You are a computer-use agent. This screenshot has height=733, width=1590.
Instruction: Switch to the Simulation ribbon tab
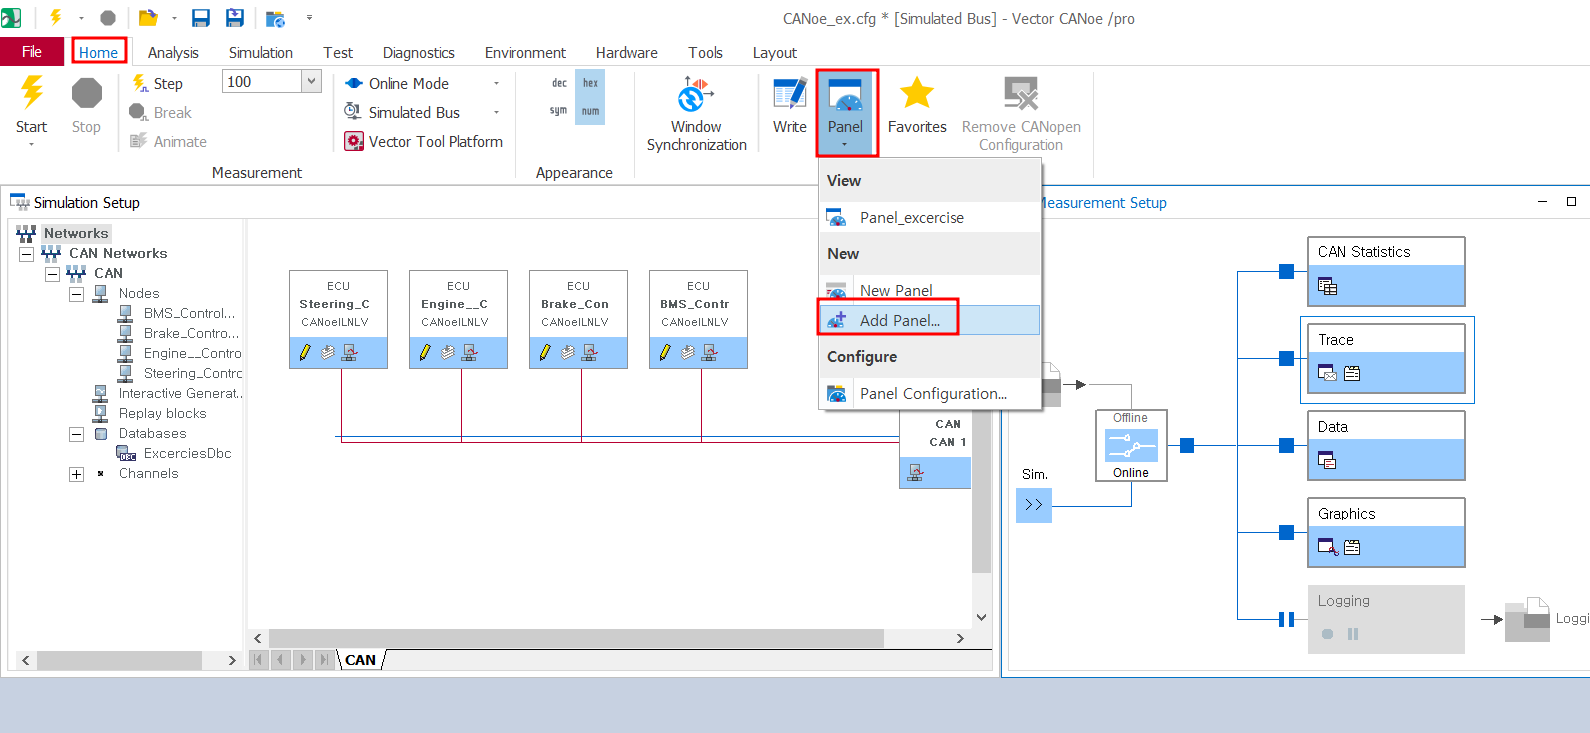[260, 53]
